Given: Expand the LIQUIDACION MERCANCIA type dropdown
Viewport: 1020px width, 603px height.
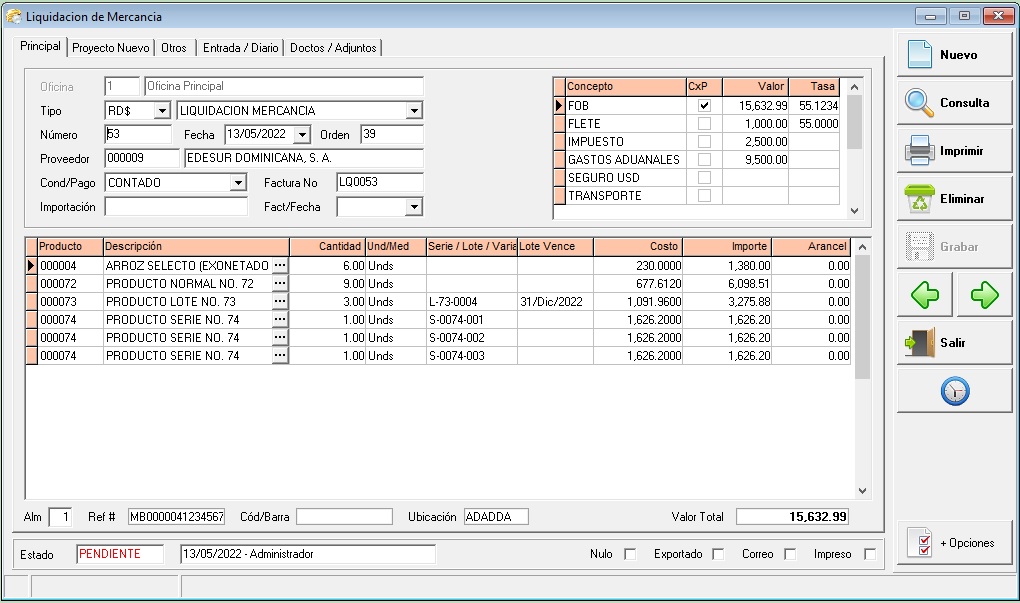Looking at the screenshot, I should (414, 111).
